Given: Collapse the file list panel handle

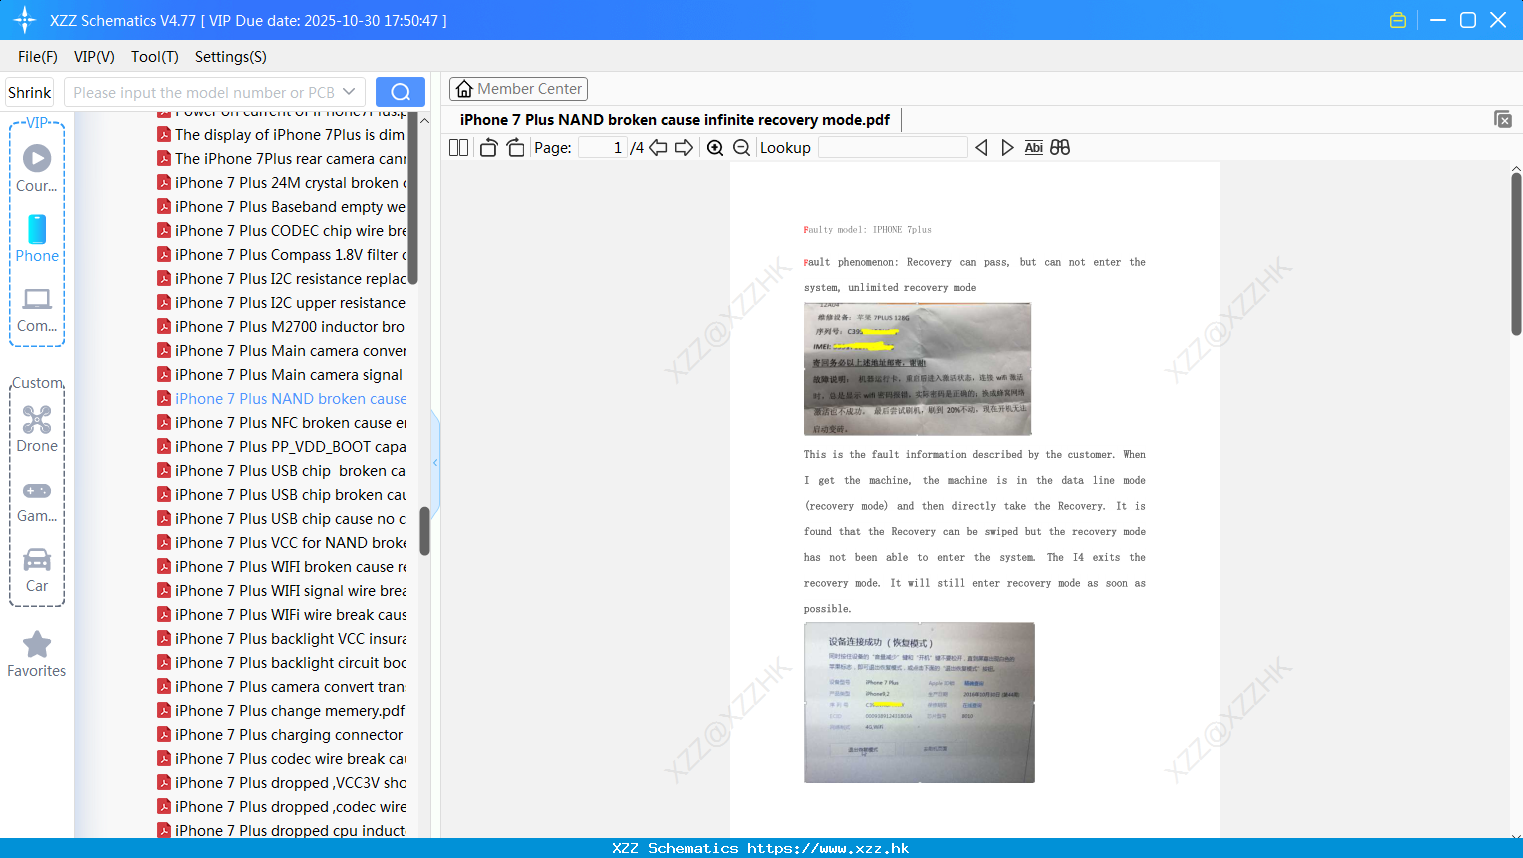Looking at the screenshot, I should pos(435,462).
